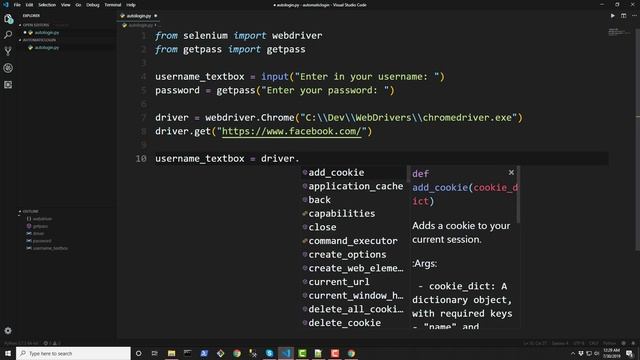Viewport: 640px width, 360px height.
Task: Split the editor with split icon
Action: 624,16
